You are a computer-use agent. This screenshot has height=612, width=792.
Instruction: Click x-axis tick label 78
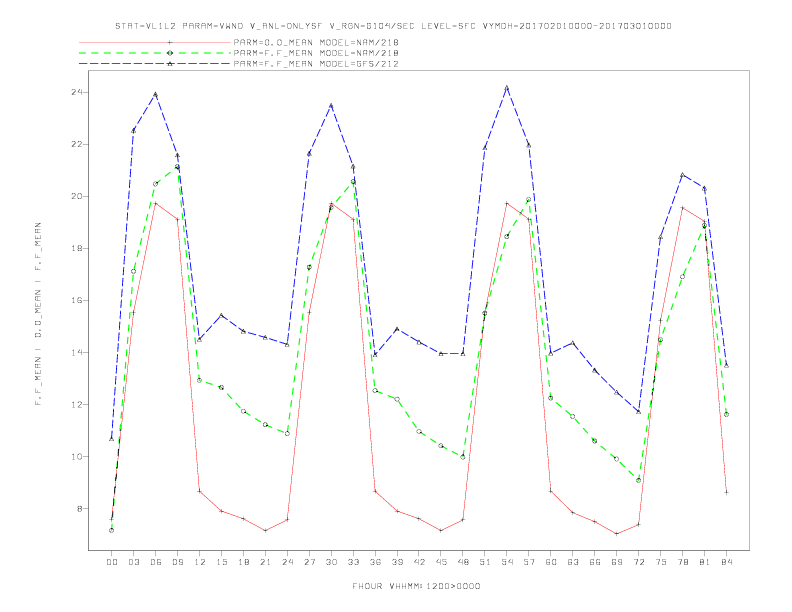pos(682,562)
